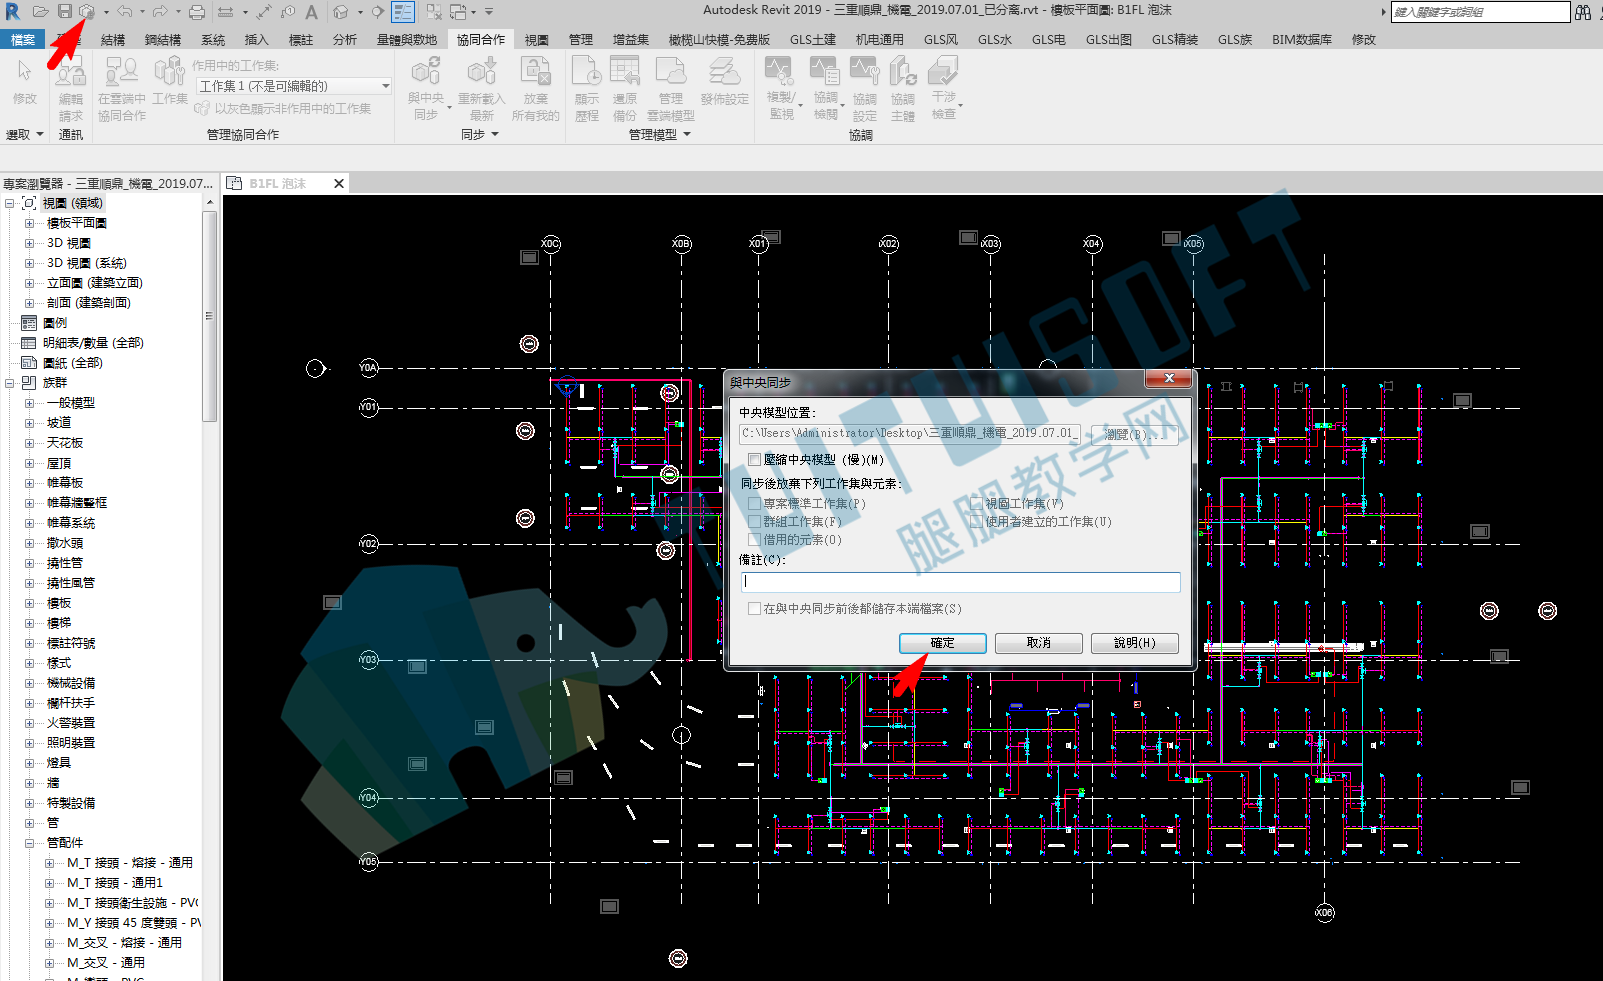Open the GLS土建 ribbon tab
The width and height of the screenshot is (1603, 981).
813,40
